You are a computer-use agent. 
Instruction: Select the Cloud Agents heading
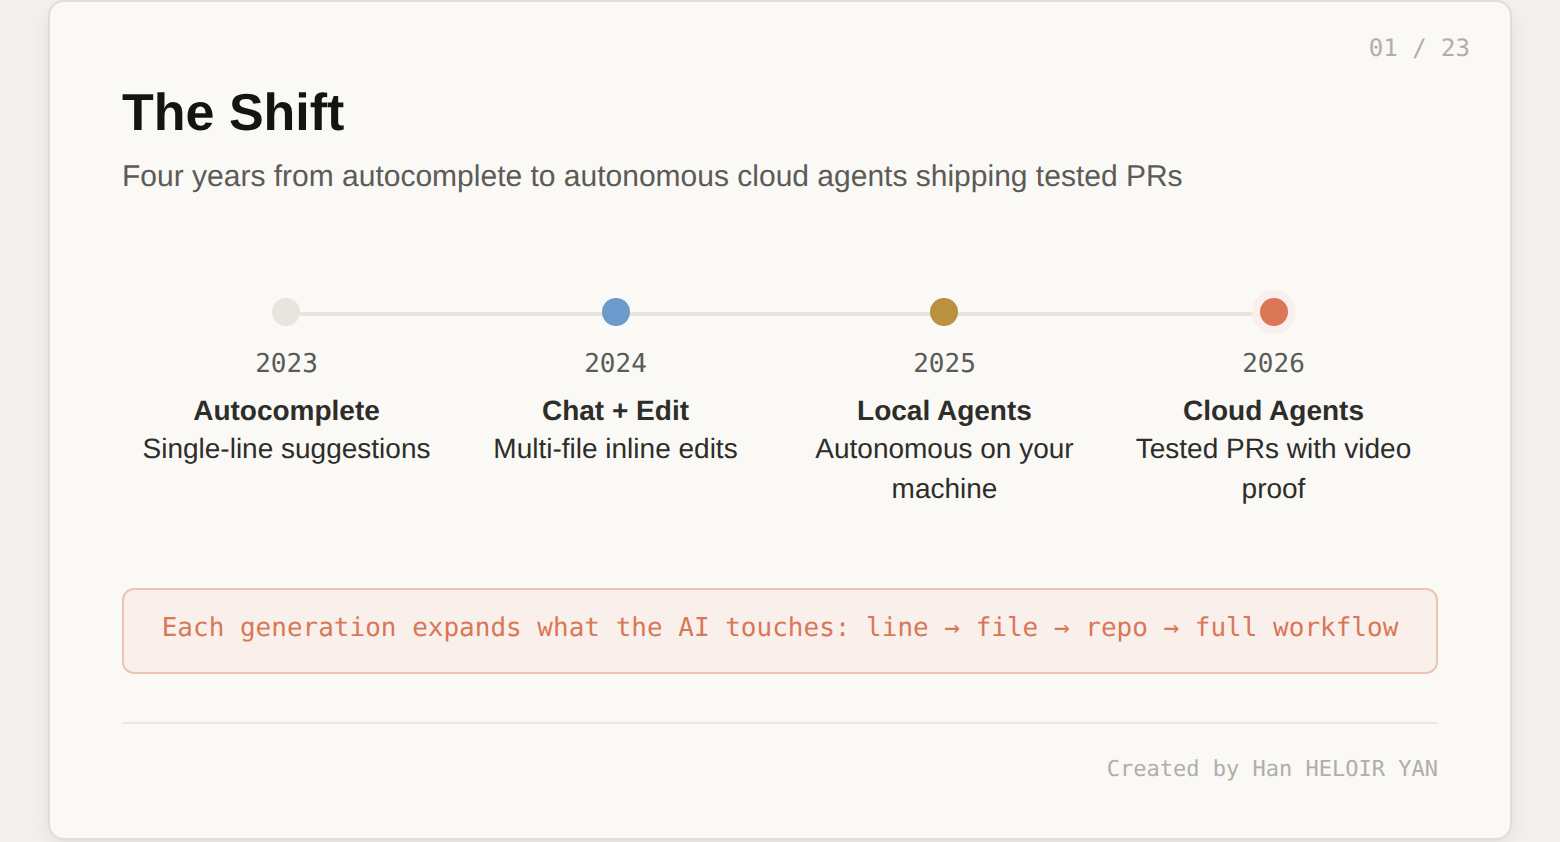pyautogui.click(x=1273, y=411)
